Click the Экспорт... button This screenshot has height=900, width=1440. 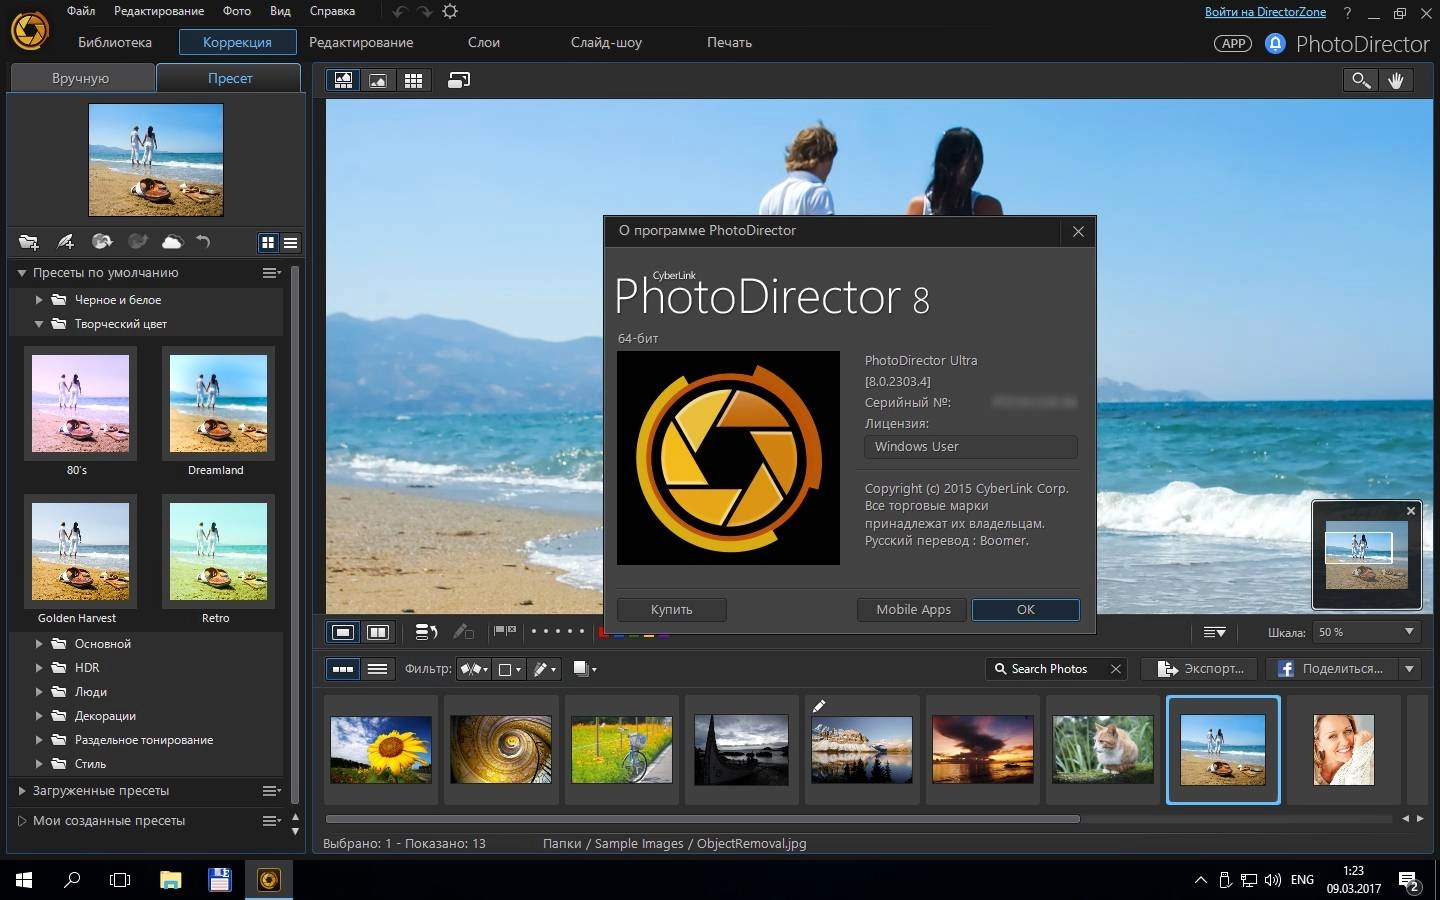coord(1200,669)
